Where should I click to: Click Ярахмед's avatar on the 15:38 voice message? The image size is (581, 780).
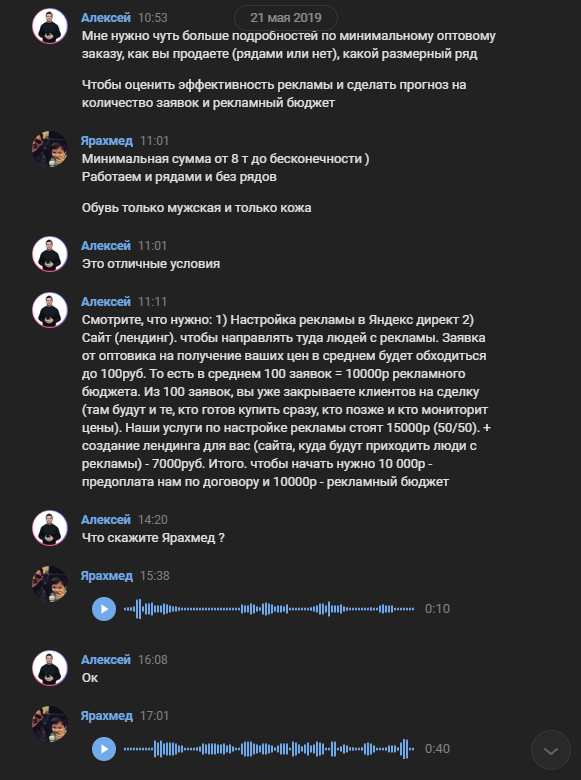(50, 584)
